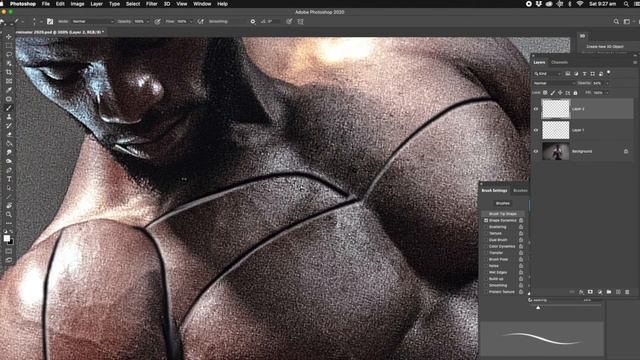The height and width of the screenshot is (360, 640).
Task: Enable airbrush-style build-up icon
Action: click(200, 21)
